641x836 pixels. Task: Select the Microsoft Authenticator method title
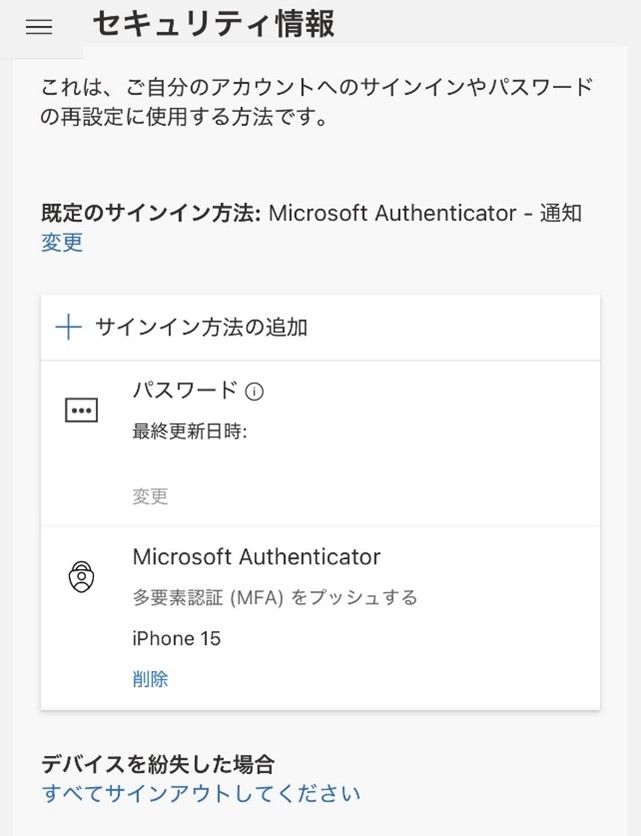(257, 557)
